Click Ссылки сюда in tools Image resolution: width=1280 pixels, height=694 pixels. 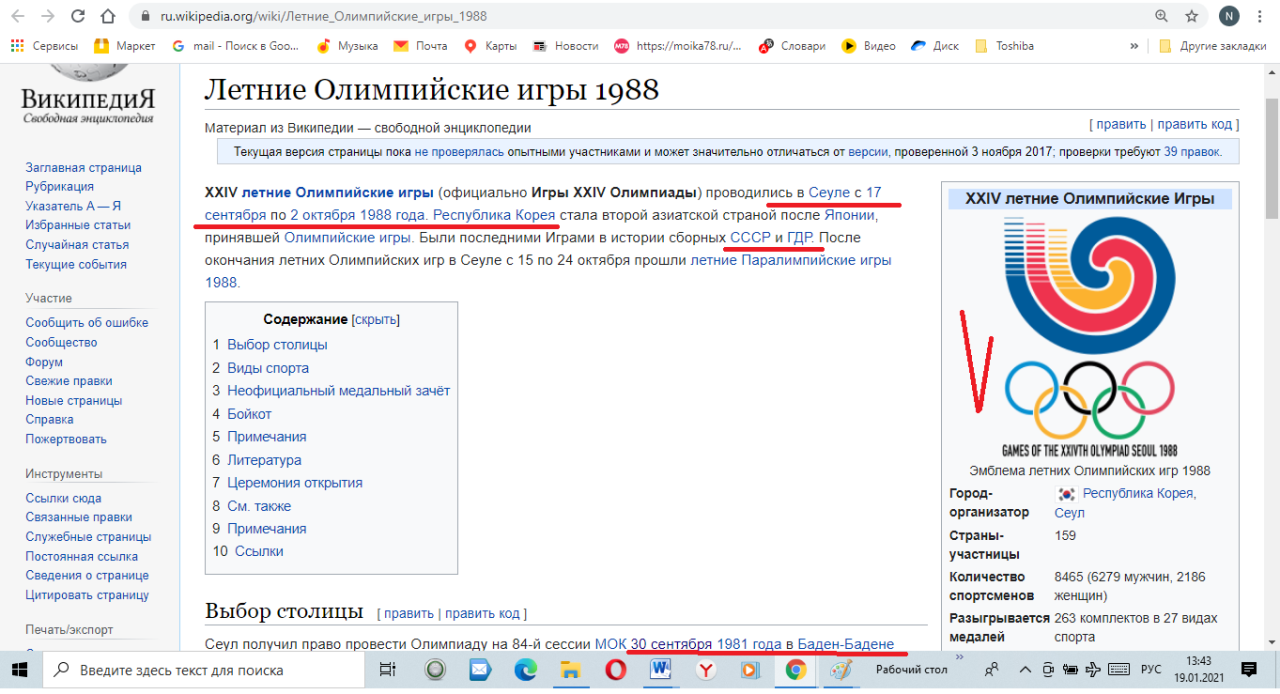tap(64, 498)
